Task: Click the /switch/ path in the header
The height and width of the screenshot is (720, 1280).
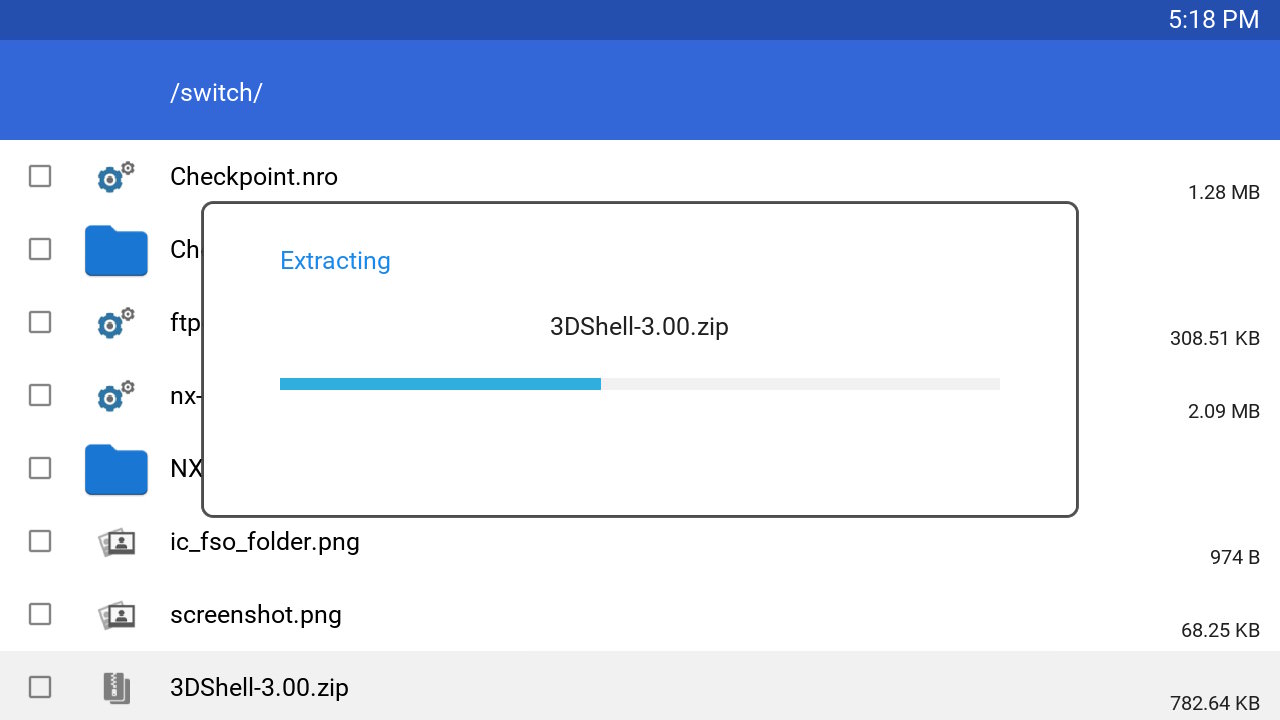Action: tap(216, 93)
